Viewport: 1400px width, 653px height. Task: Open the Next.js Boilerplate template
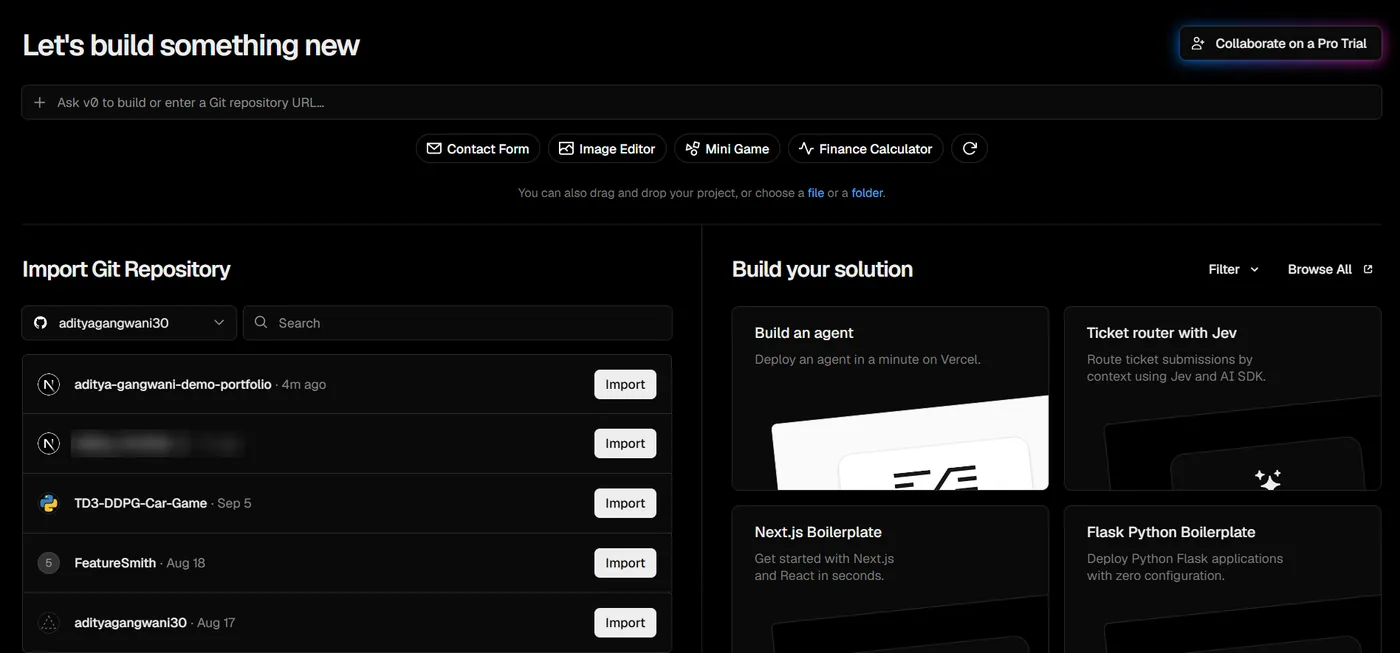point(890,579)
